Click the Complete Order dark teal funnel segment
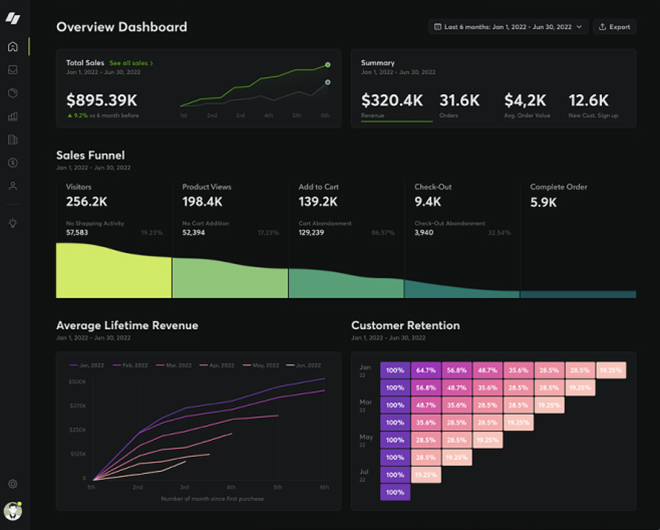 [578, 294]
